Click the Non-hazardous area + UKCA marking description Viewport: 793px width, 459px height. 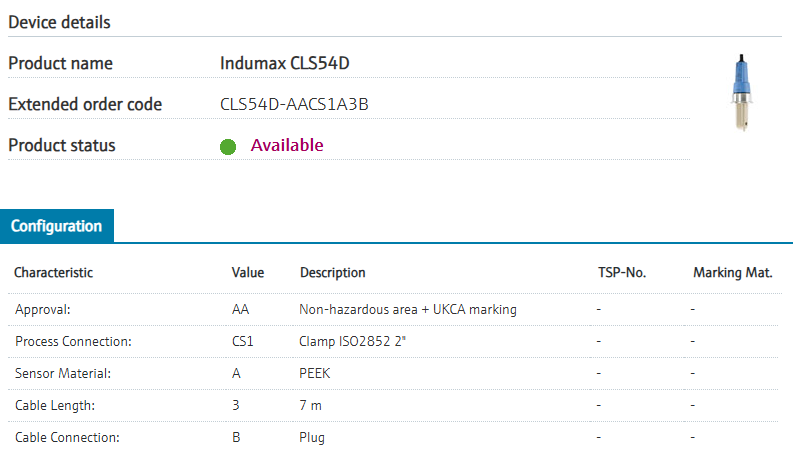click(x=408, y=310)
